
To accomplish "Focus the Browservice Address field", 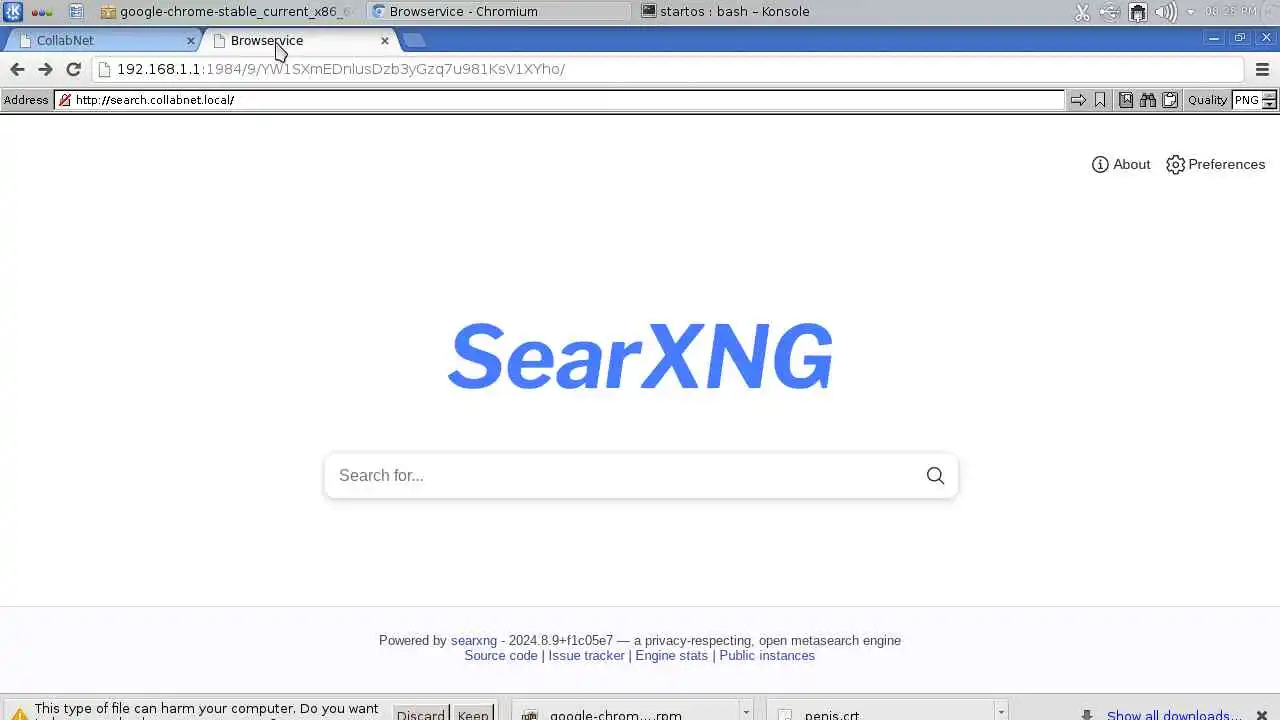I will pos(560,100).
